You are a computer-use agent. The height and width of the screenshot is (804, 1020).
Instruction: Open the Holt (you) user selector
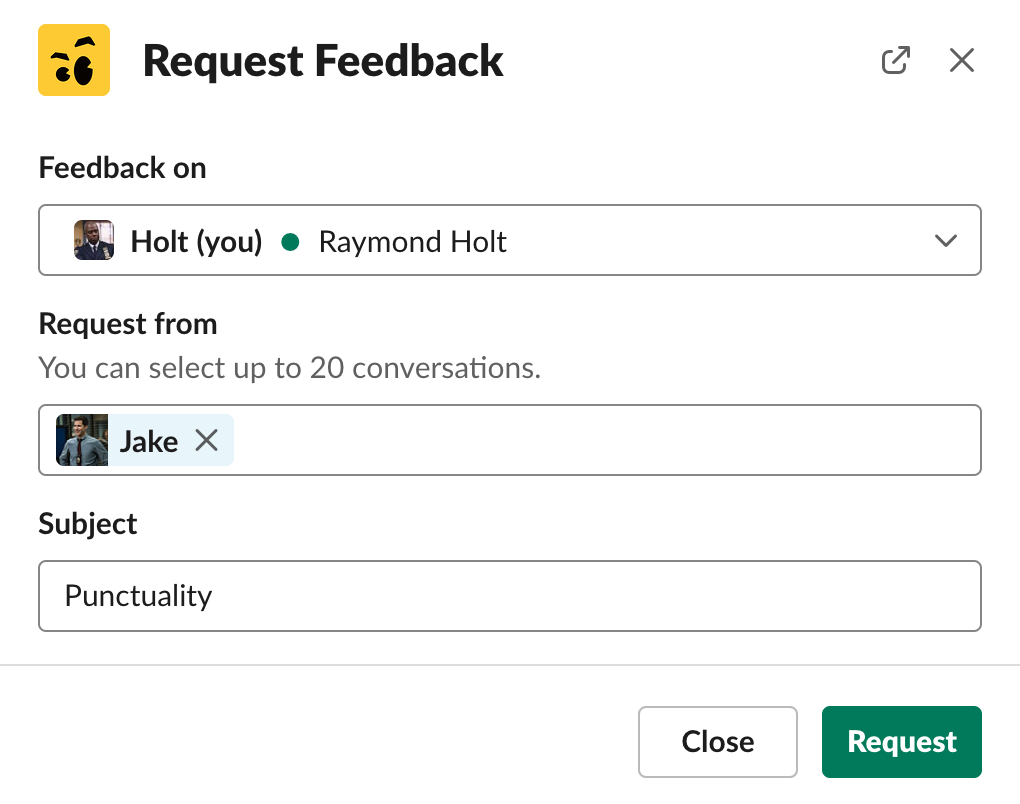click(x=509, y=240)
